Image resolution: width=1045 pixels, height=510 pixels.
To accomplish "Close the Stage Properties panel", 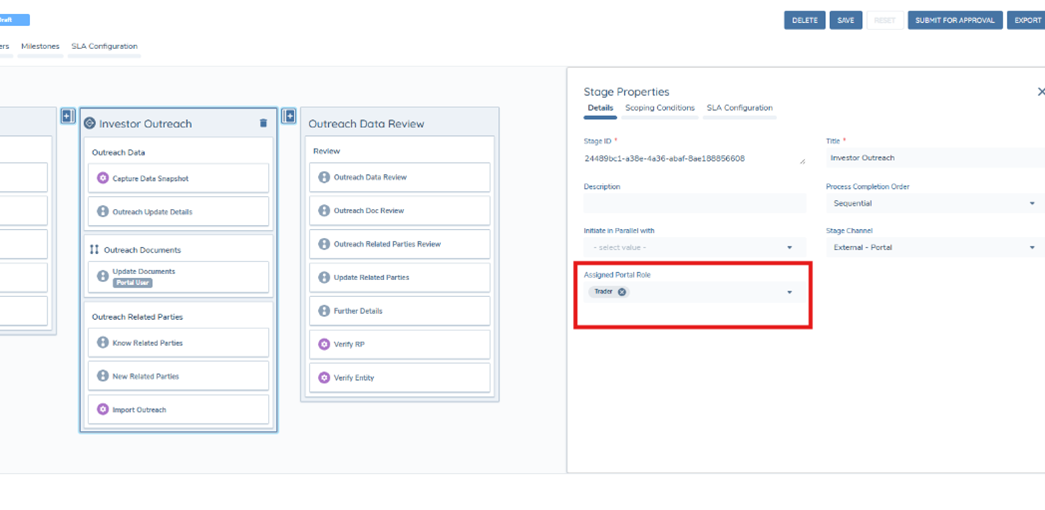I will tap(1040, 92).
